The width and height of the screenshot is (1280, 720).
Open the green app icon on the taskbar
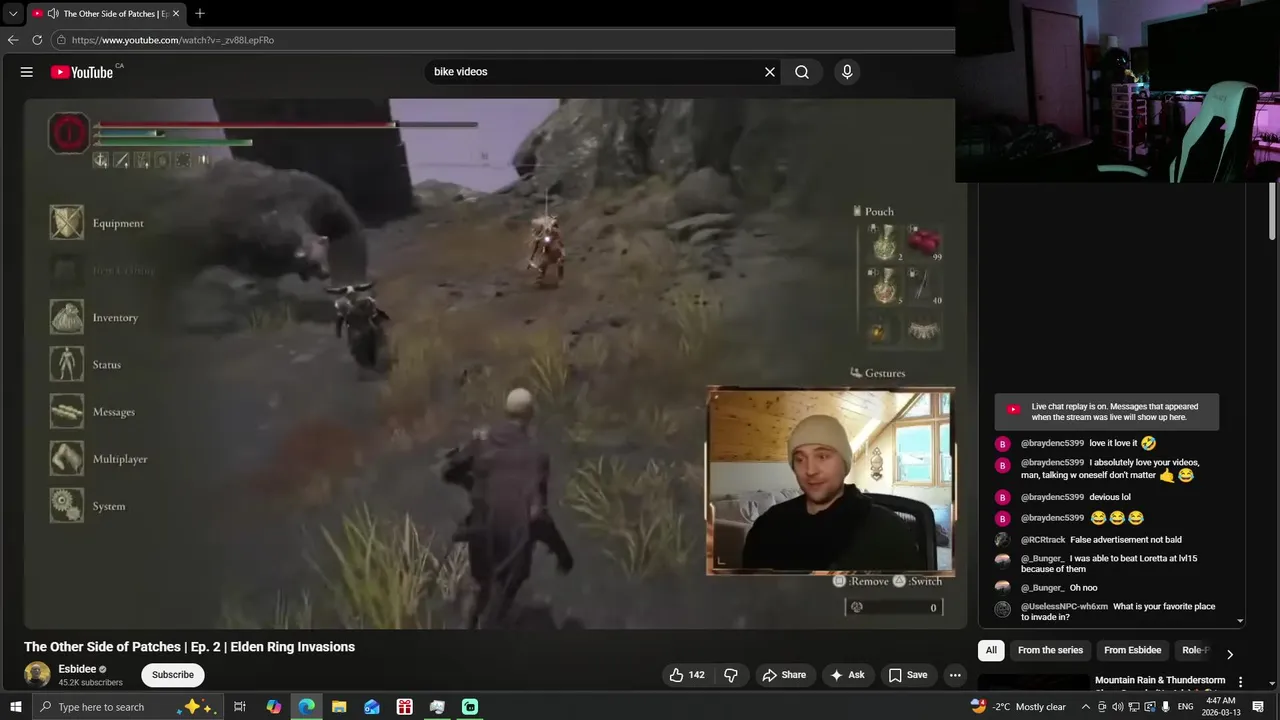pyautogui.click(x=470, y=707)
